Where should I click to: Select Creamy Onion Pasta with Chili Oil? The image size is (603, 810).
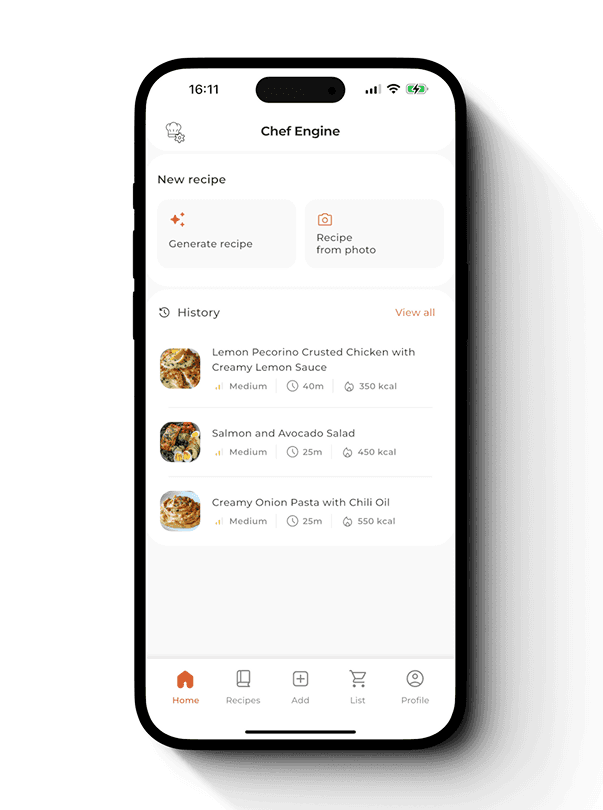click(301, 502)
